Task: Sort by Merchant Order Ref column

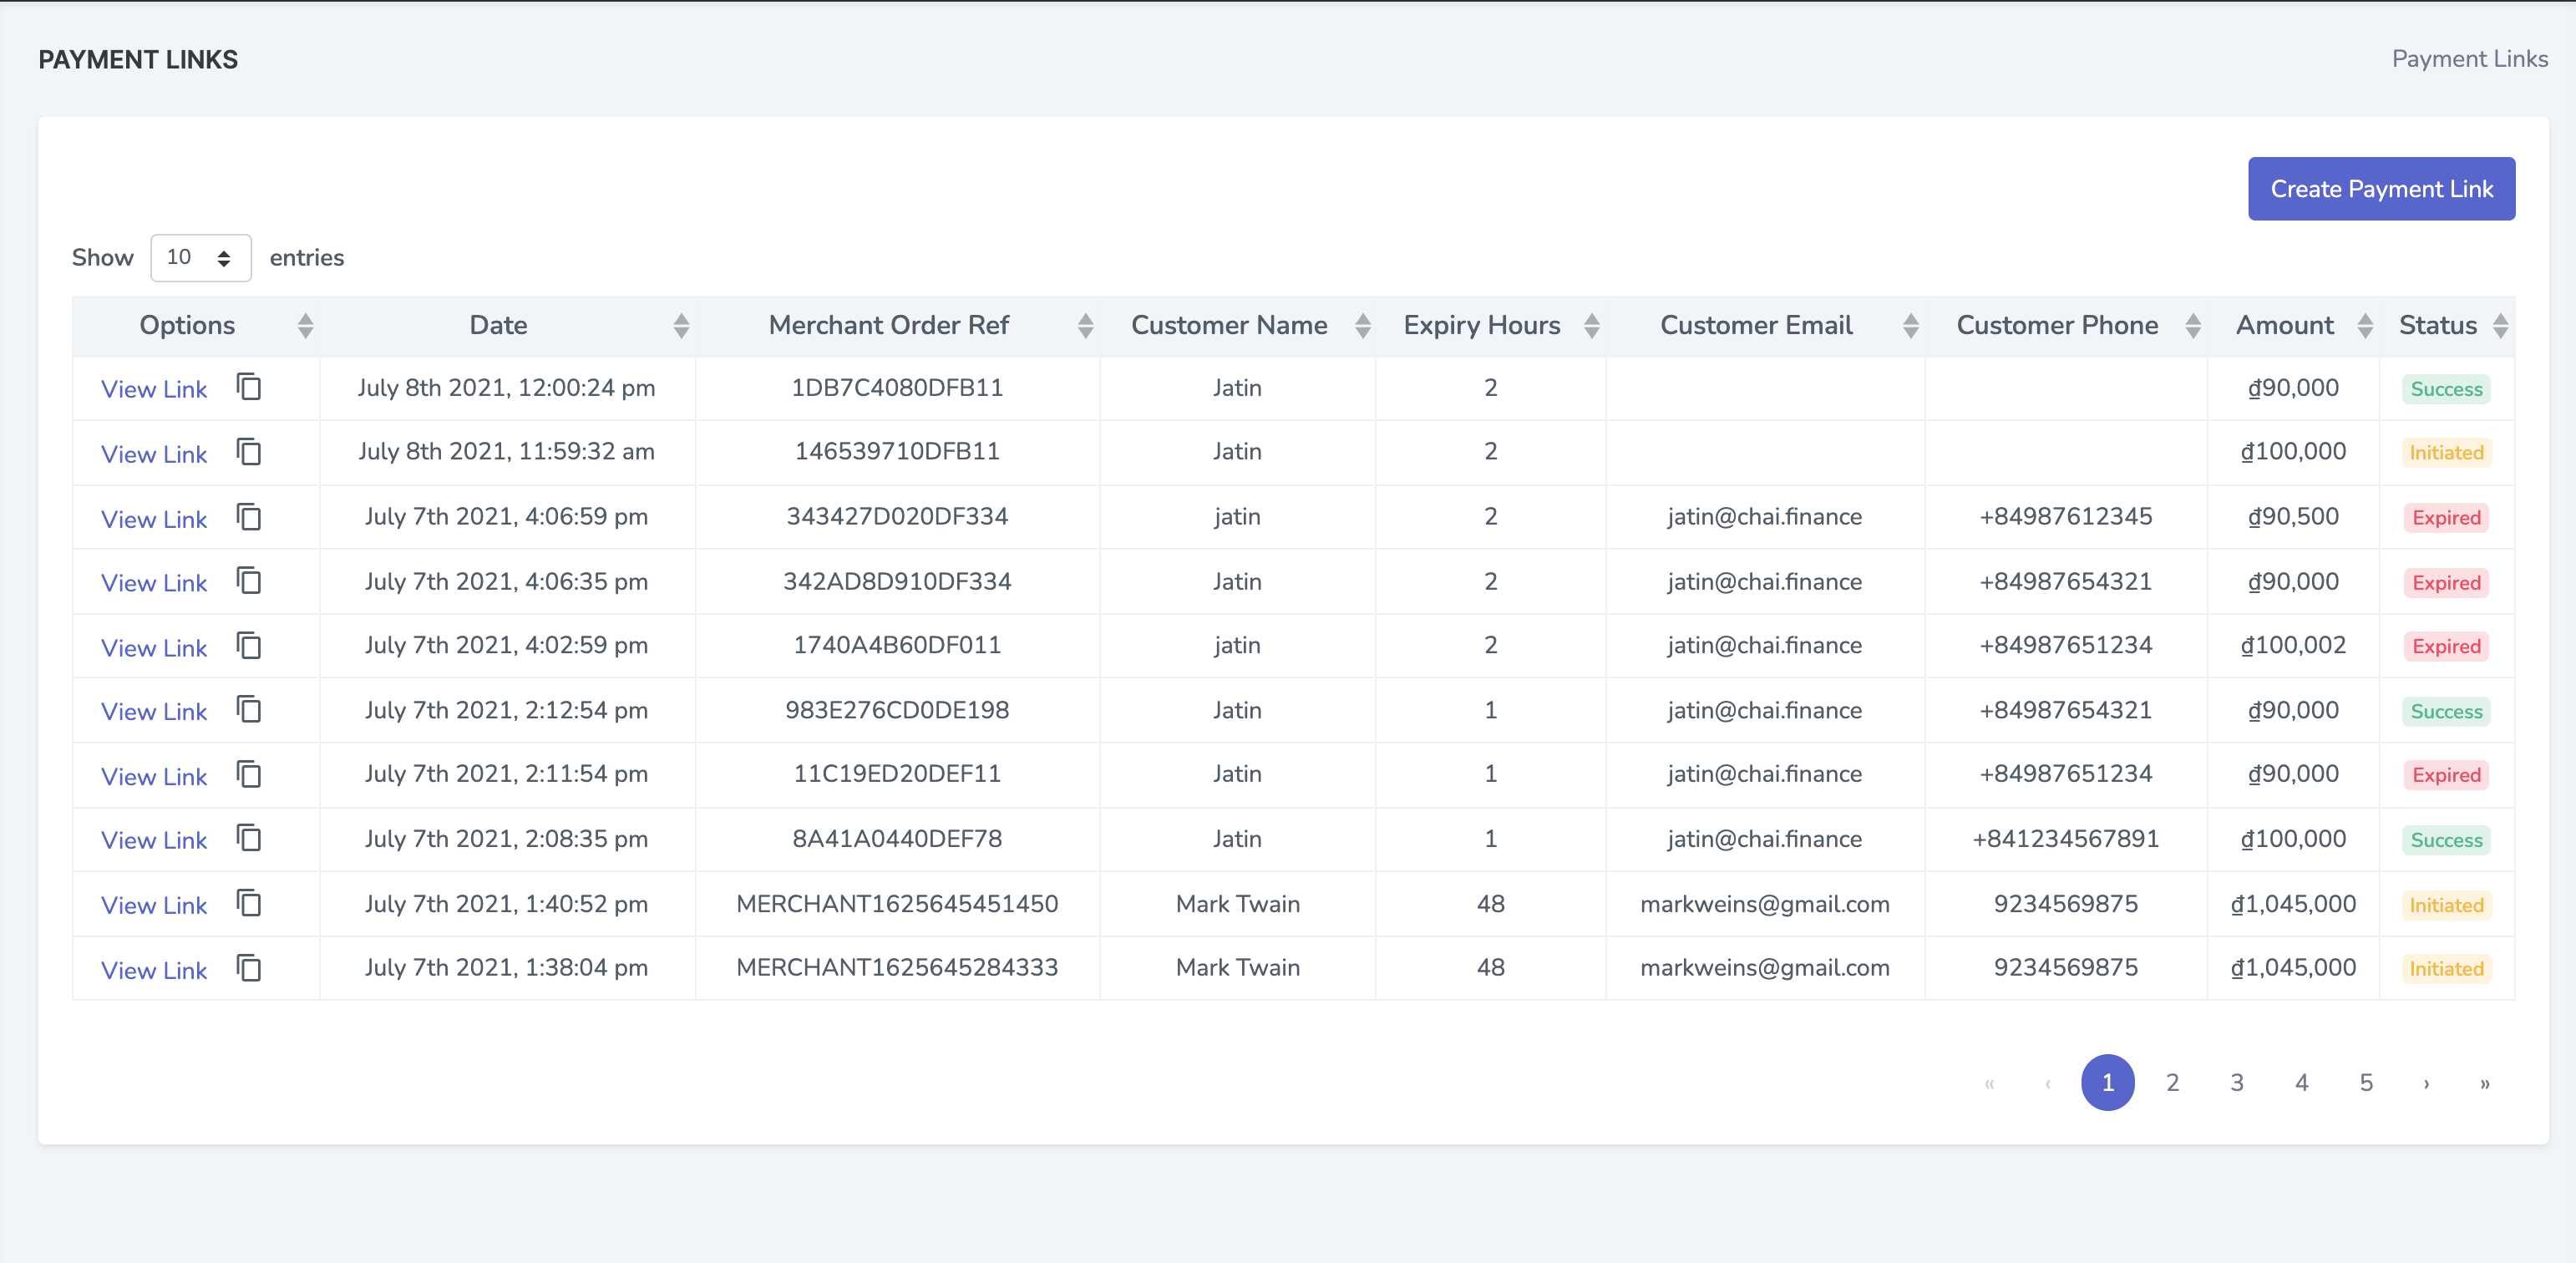Action: point(1085,326)
